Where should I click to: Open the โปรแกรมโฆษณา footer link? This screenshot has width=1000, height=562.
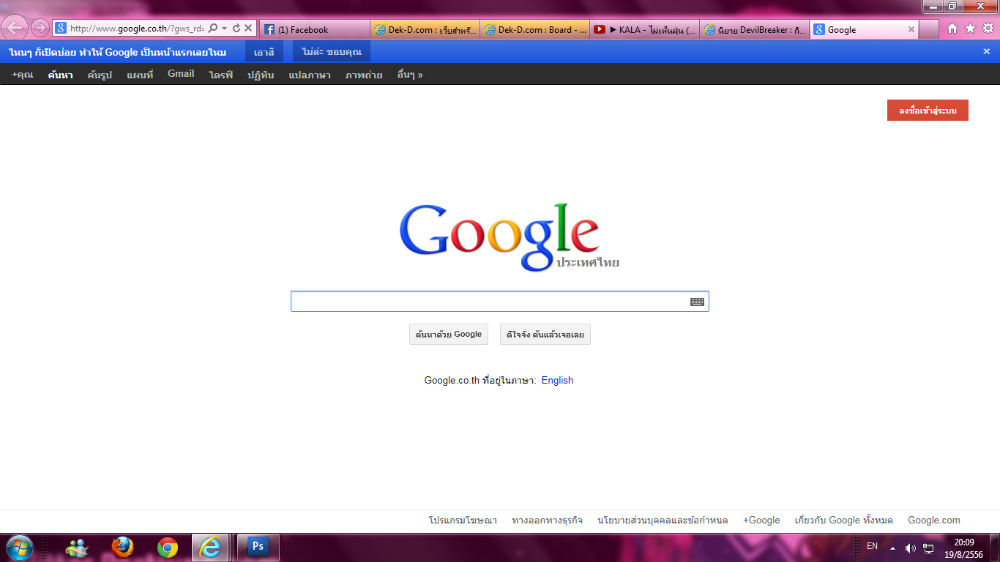462,521
